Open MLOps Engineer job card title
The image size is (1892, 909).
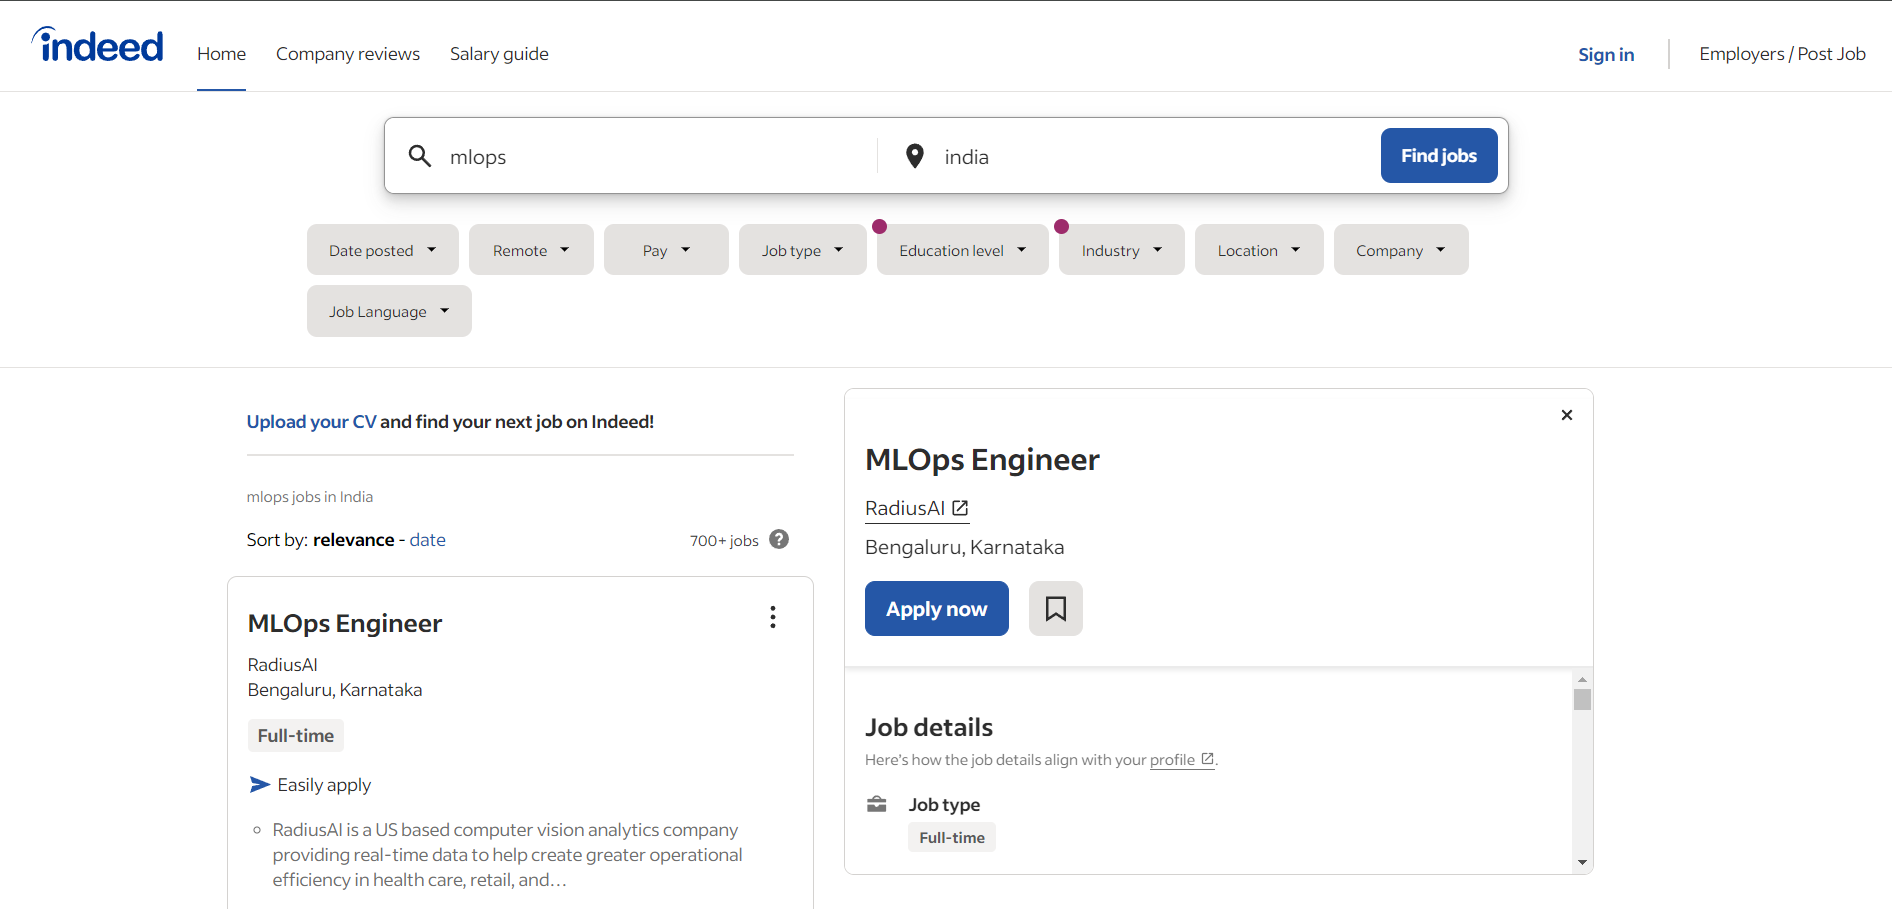coord(345,623)
